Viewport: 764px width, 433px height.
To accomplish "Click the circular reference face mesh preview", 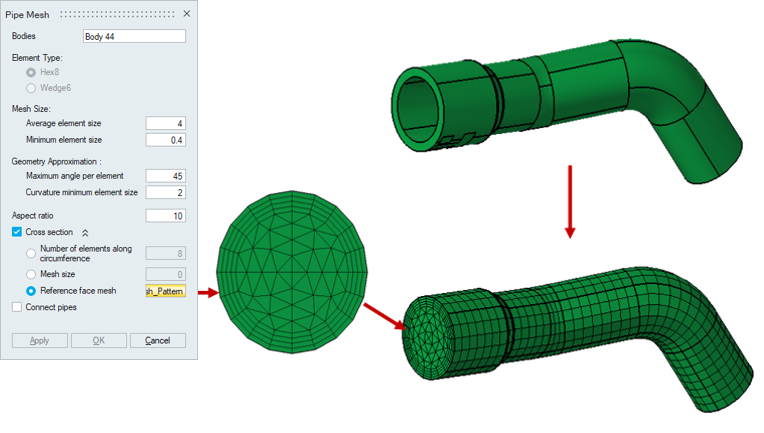I will pyautogui.click(x=292, y=272).
